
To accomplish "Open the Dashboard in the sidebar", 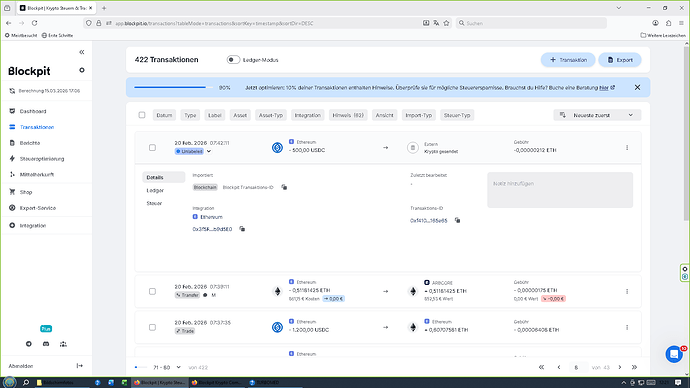I will [x=33, y=111].
